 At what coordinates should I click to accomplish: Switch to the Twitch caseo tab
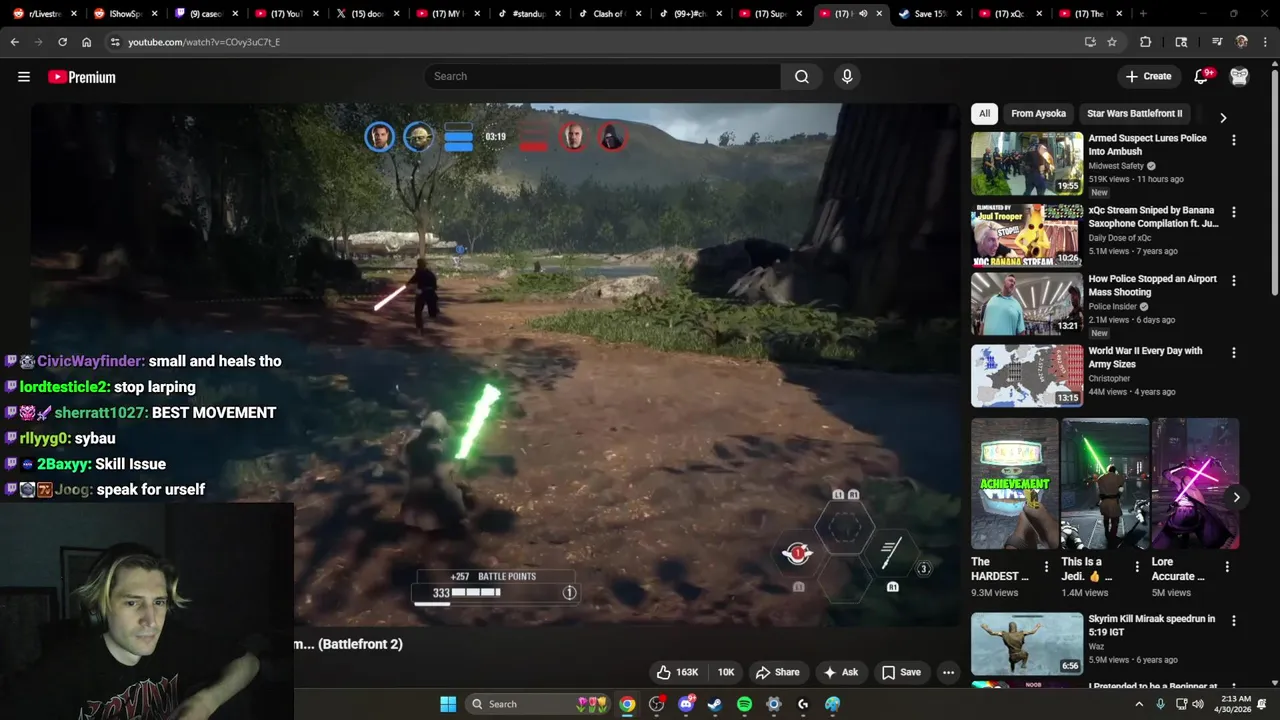(205, 14)
